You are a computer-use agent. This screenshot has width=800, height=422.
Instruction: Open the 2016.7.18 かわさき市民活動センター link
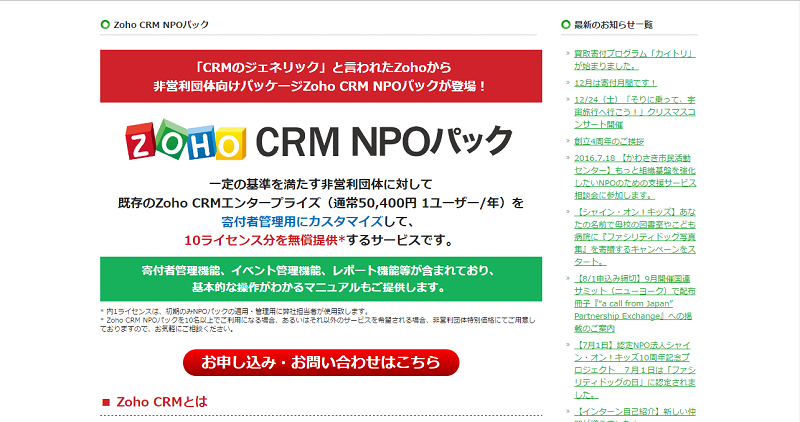[x=635, y=177]
